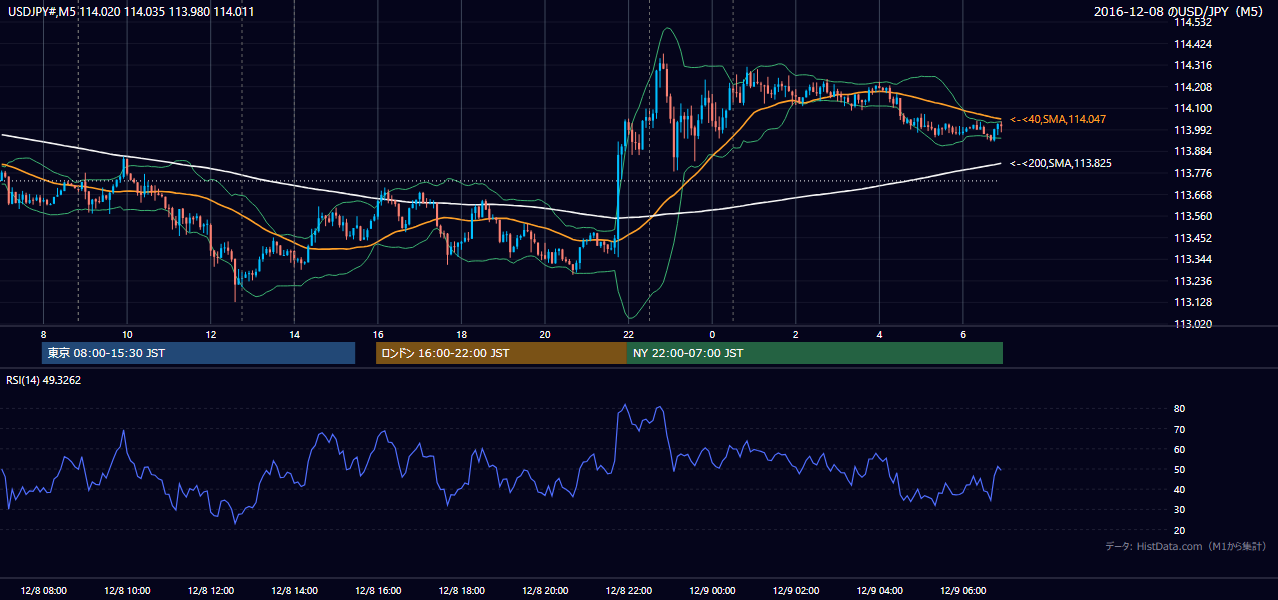Click the hour 18 tick on price chart
The height and width of the screenshot is (600, 1278).
(x=461, y=333)
